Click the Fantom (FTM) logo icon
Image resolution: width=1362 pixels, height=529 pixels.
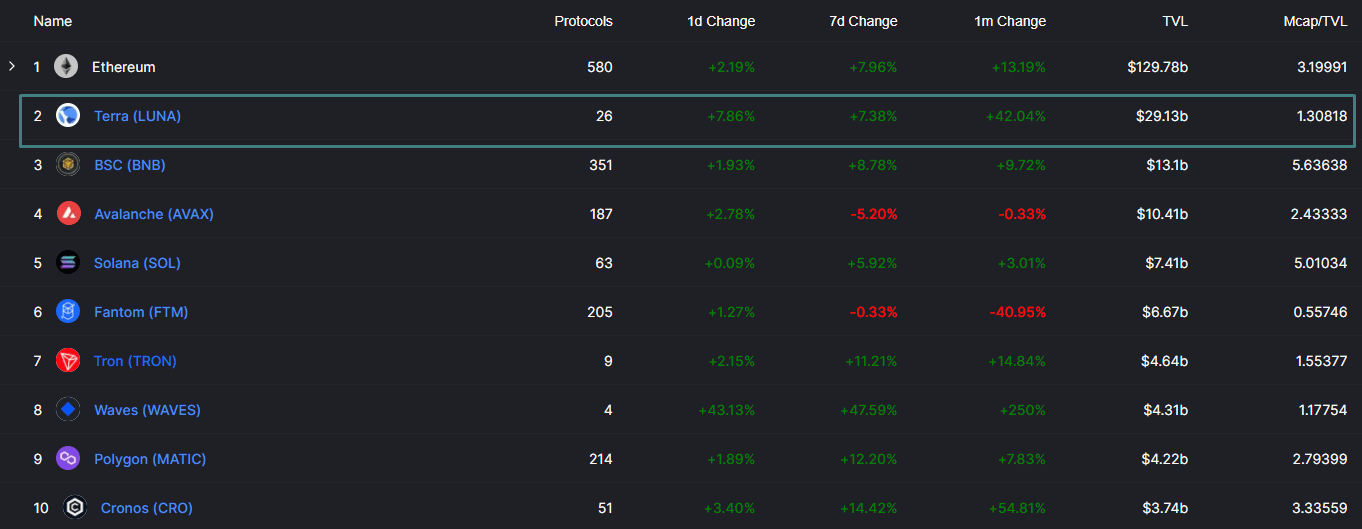point(68,312)
